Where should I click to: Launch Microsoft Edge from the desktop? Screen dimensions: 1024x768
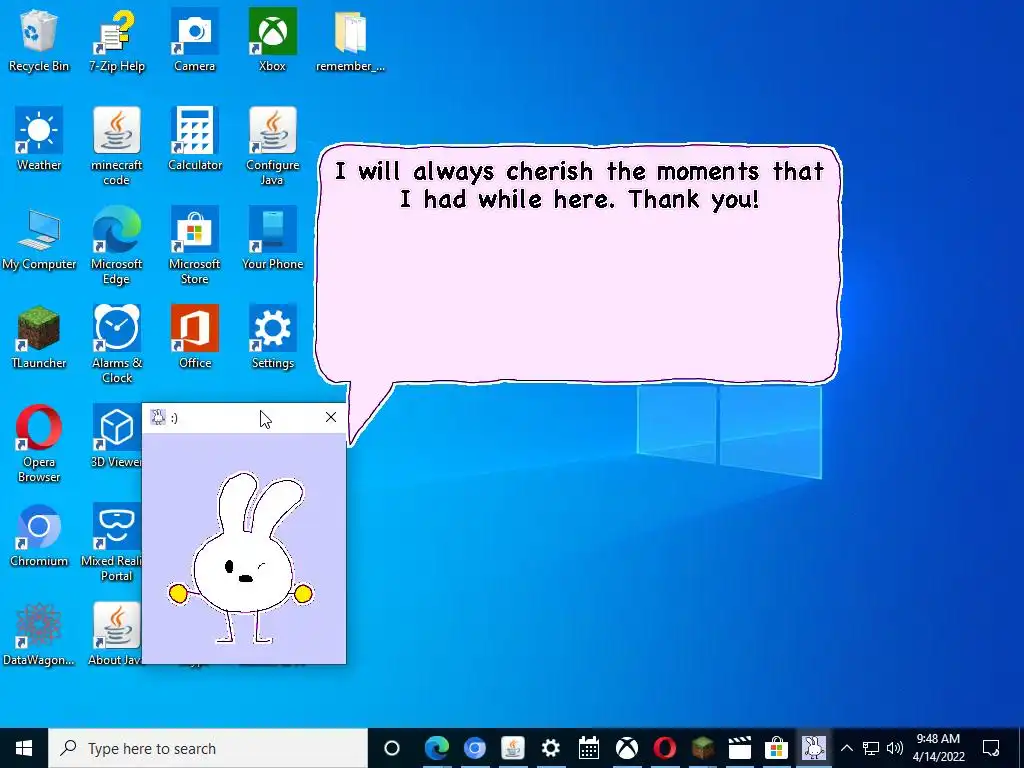(x=116, y=245)
